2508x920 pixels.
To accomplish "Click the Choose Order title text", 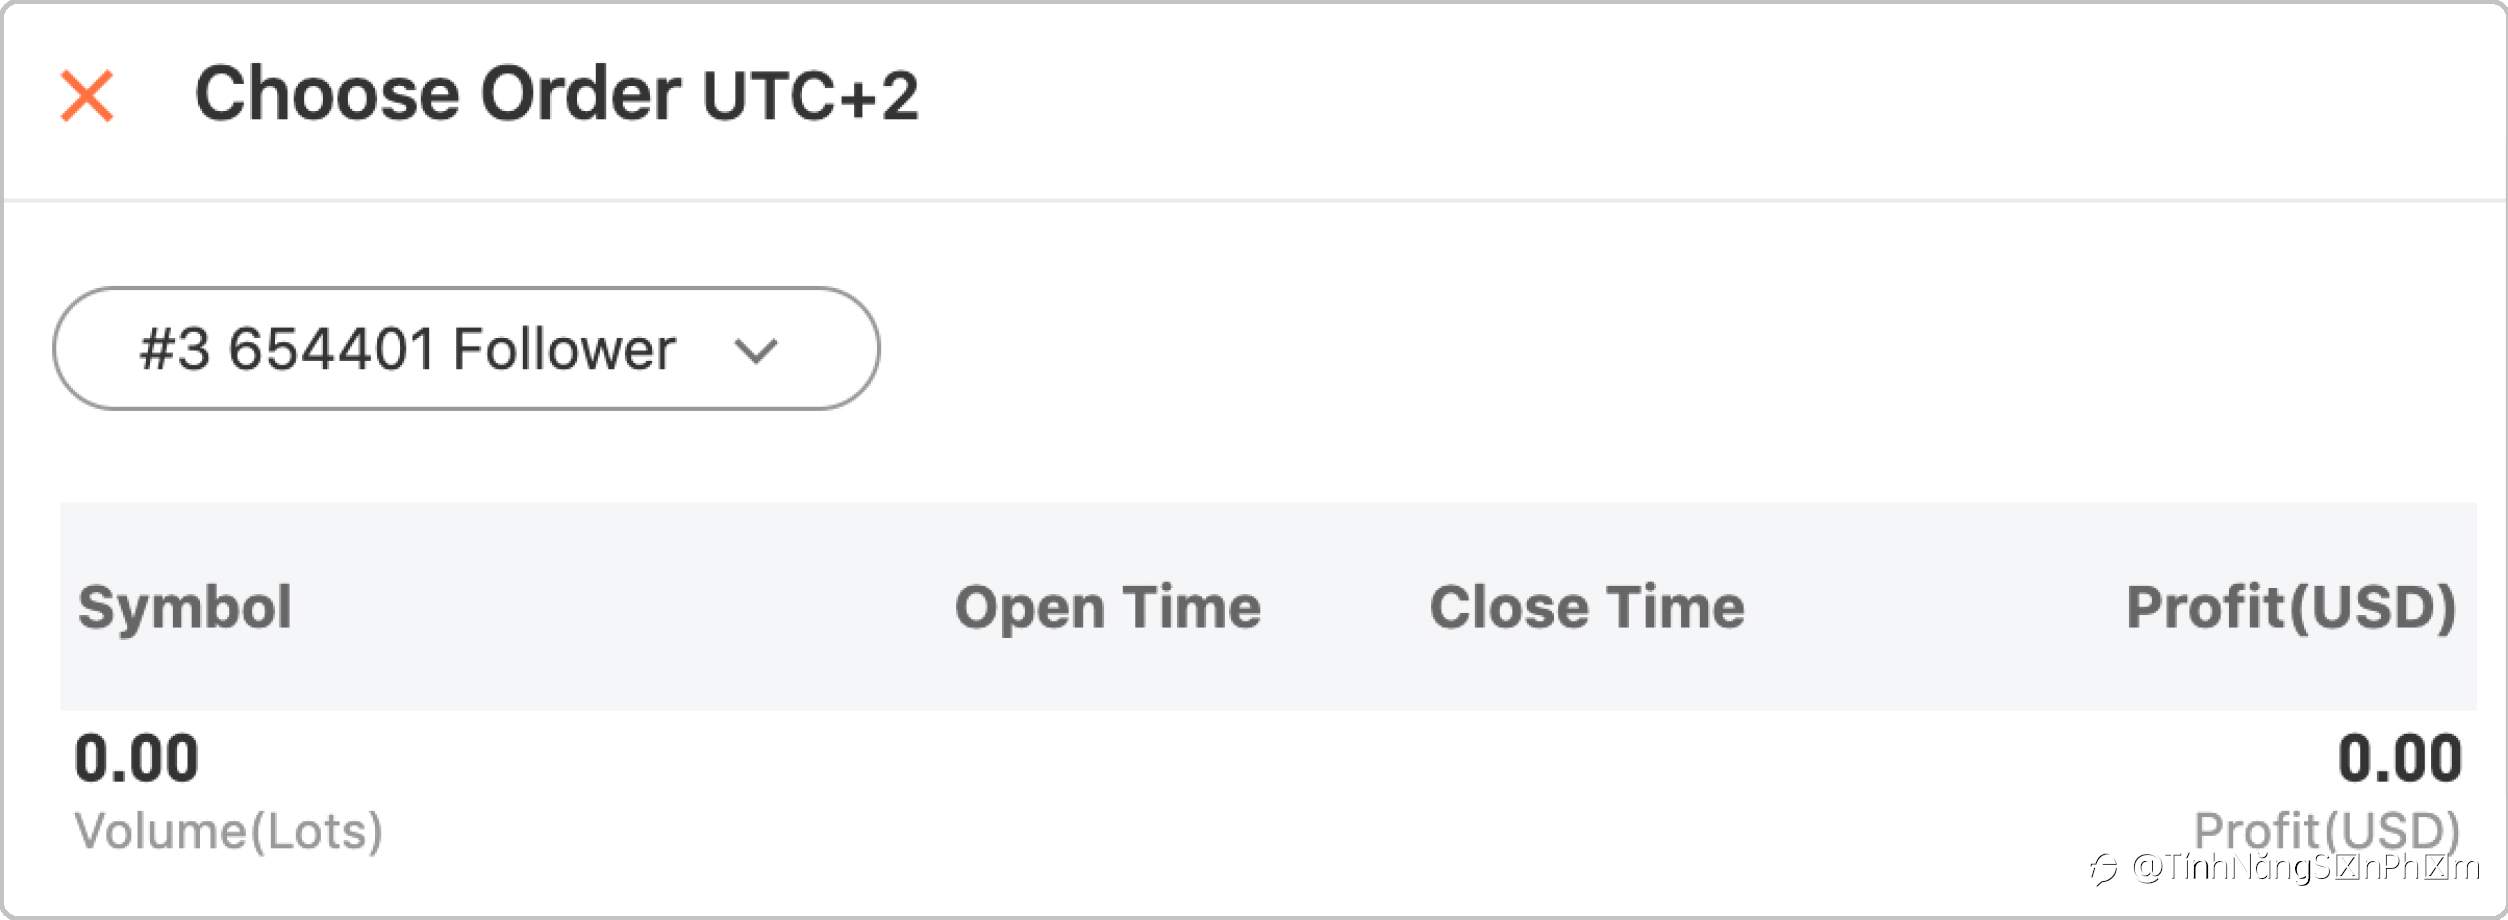I will 438,94.
